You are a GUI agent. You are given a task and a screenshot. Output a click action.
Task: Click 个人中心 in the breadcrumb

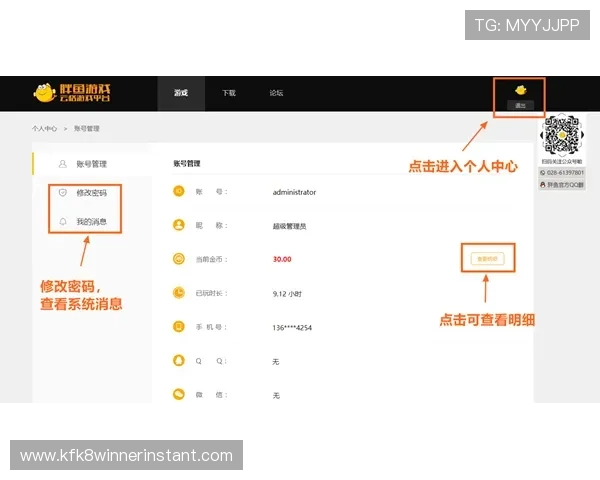coord(44,129)
